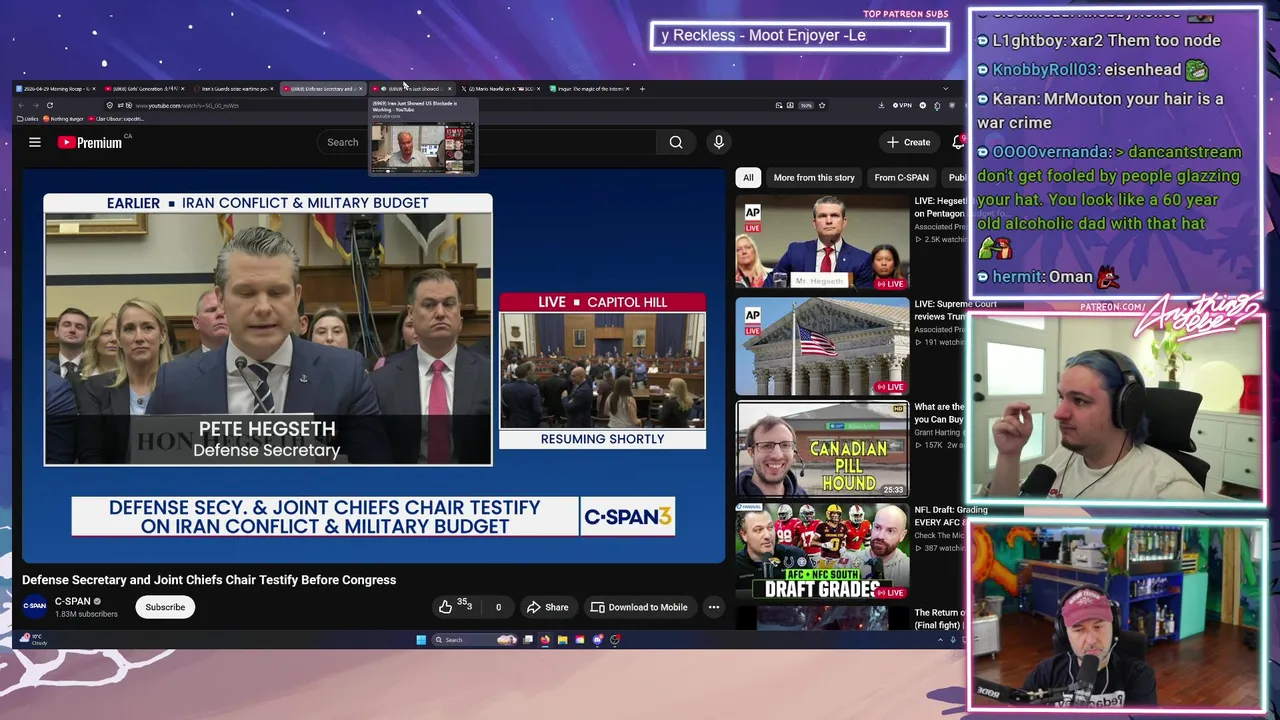Open AP live Supreme Court video thumbnail
The height and width of the screenshot is (720, 1280).
coord(822,346)
